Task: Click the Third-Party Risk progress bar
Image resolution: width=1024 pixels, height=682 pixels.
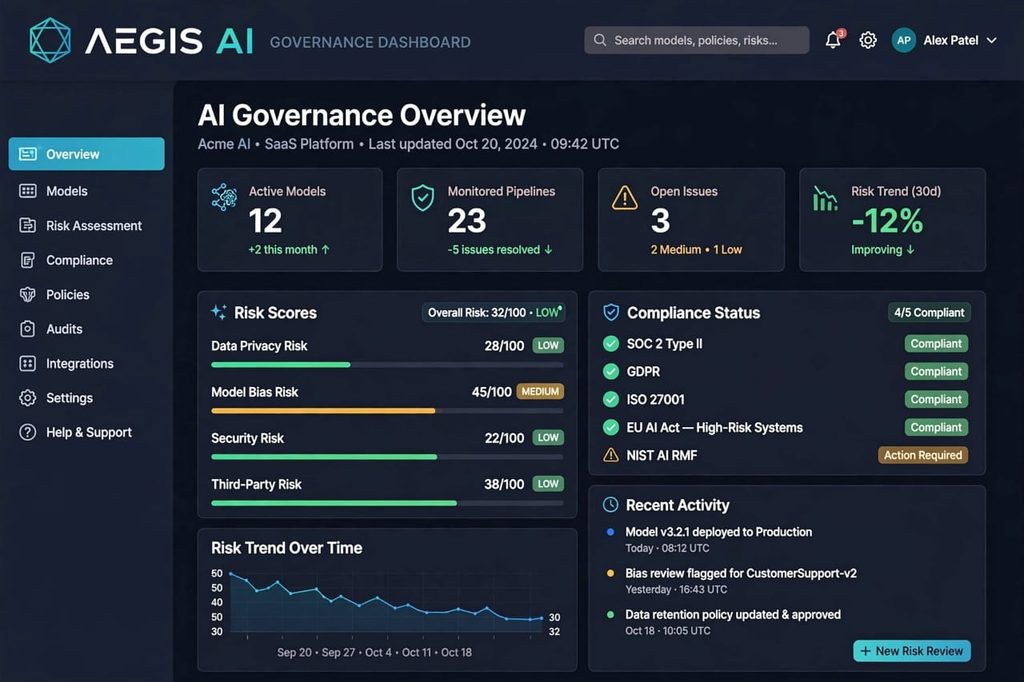Action: [x=387, y=503]
